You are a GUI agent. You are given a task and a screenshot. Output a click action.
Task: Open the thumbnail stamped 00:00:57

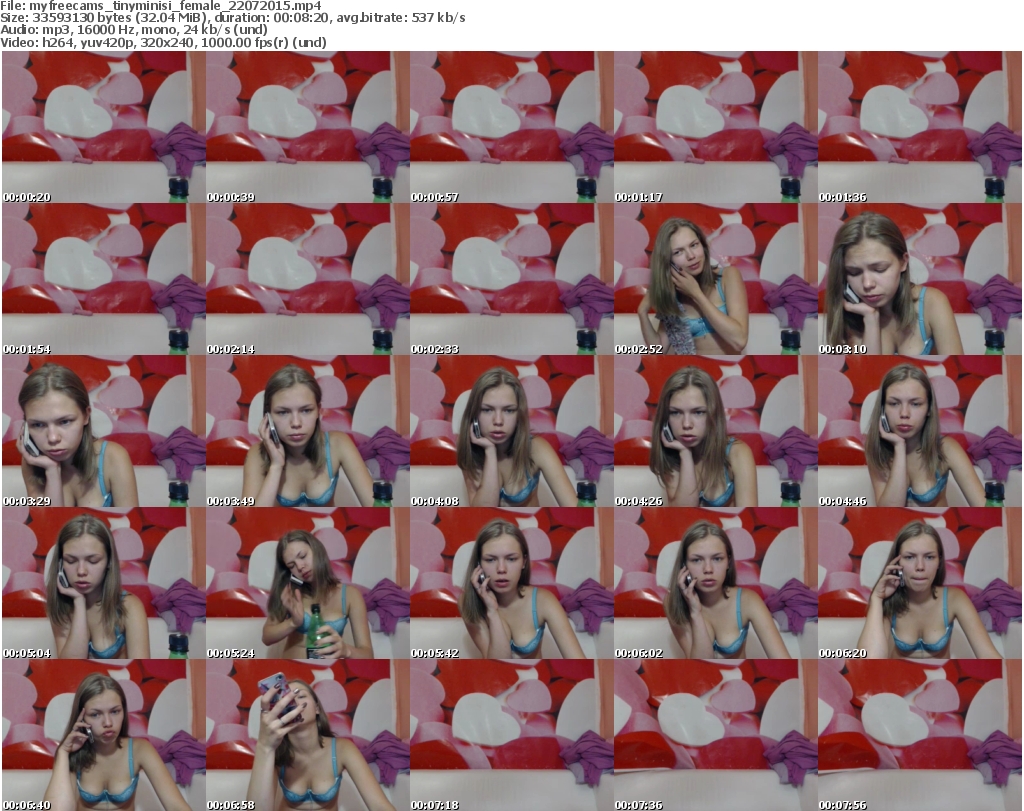tap(511, 127)
